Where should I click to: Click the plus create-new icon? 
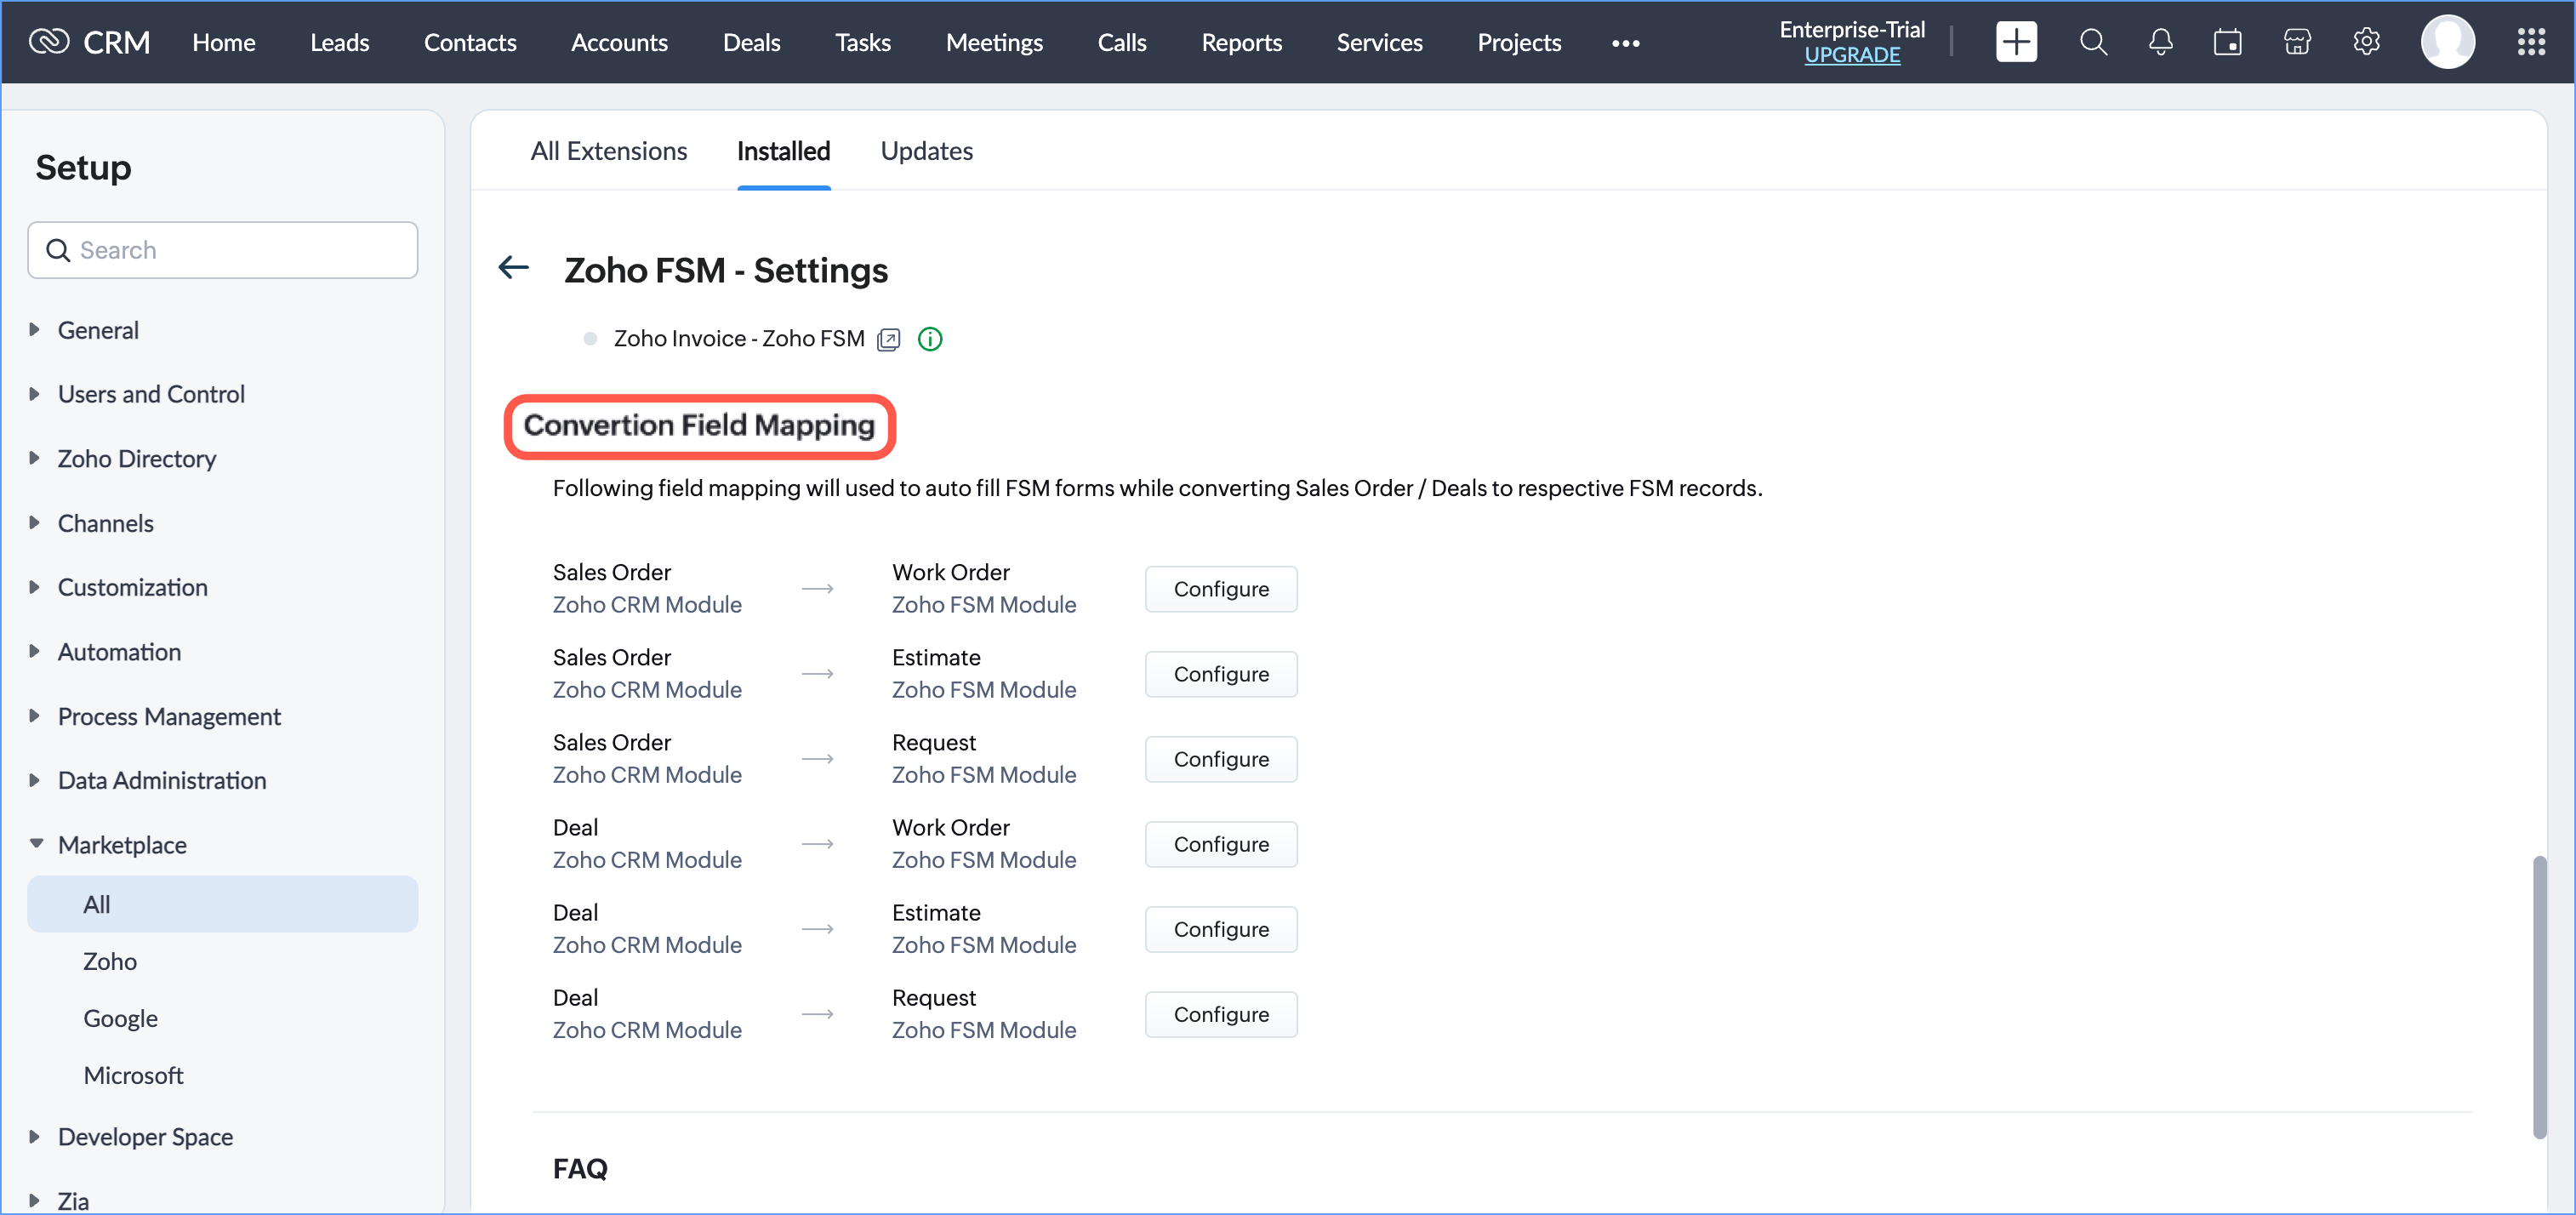[2015, 42]
